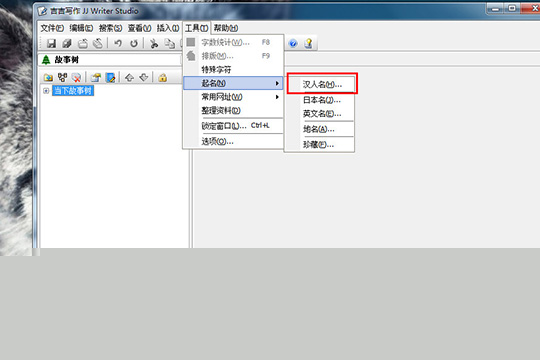Choose 特殊字符 menu entry
Viewport: 540px width, 360px height.
point(233,70)
